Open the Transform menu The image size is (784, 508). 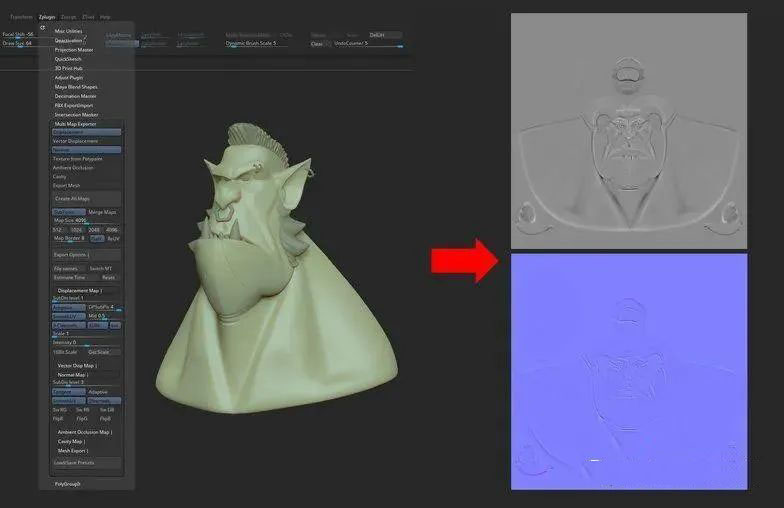click(x=21, y=17)
